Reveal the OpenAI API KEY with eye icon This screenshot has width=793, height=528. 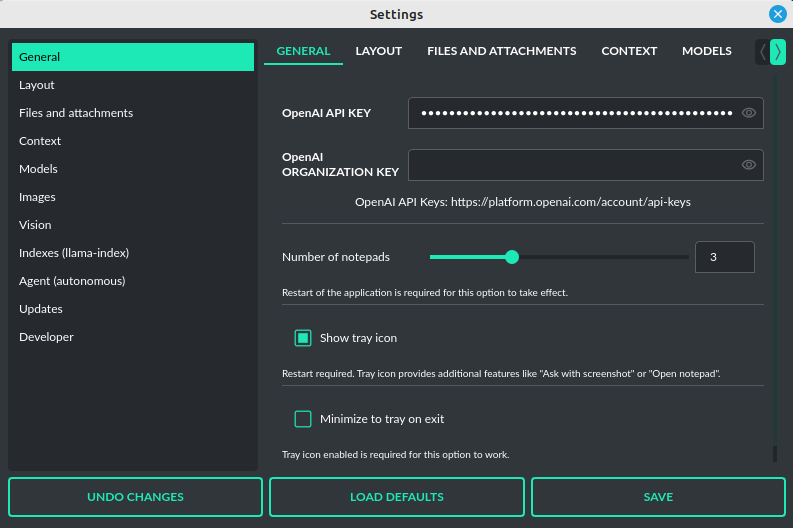tap(748, 113)
